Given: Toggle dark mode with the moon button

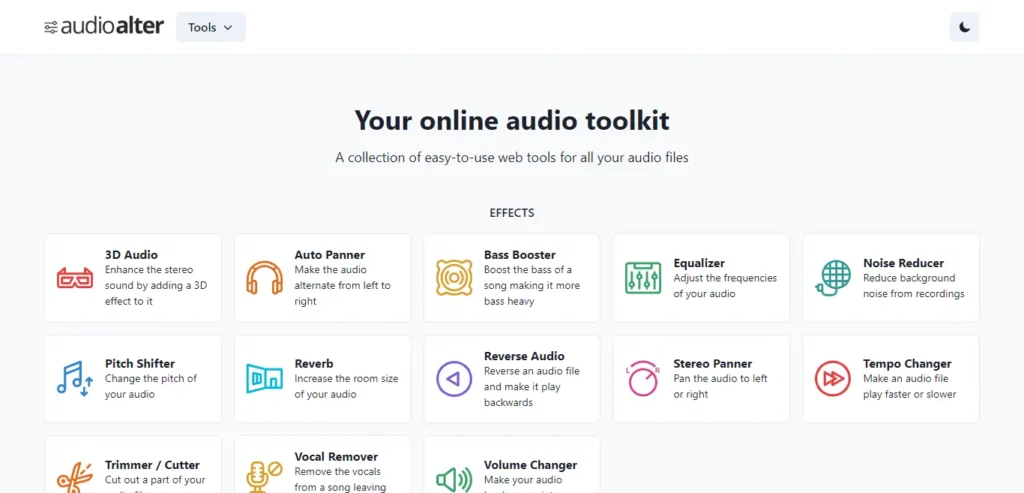Looking at the screenshot, I should [964, 27].
